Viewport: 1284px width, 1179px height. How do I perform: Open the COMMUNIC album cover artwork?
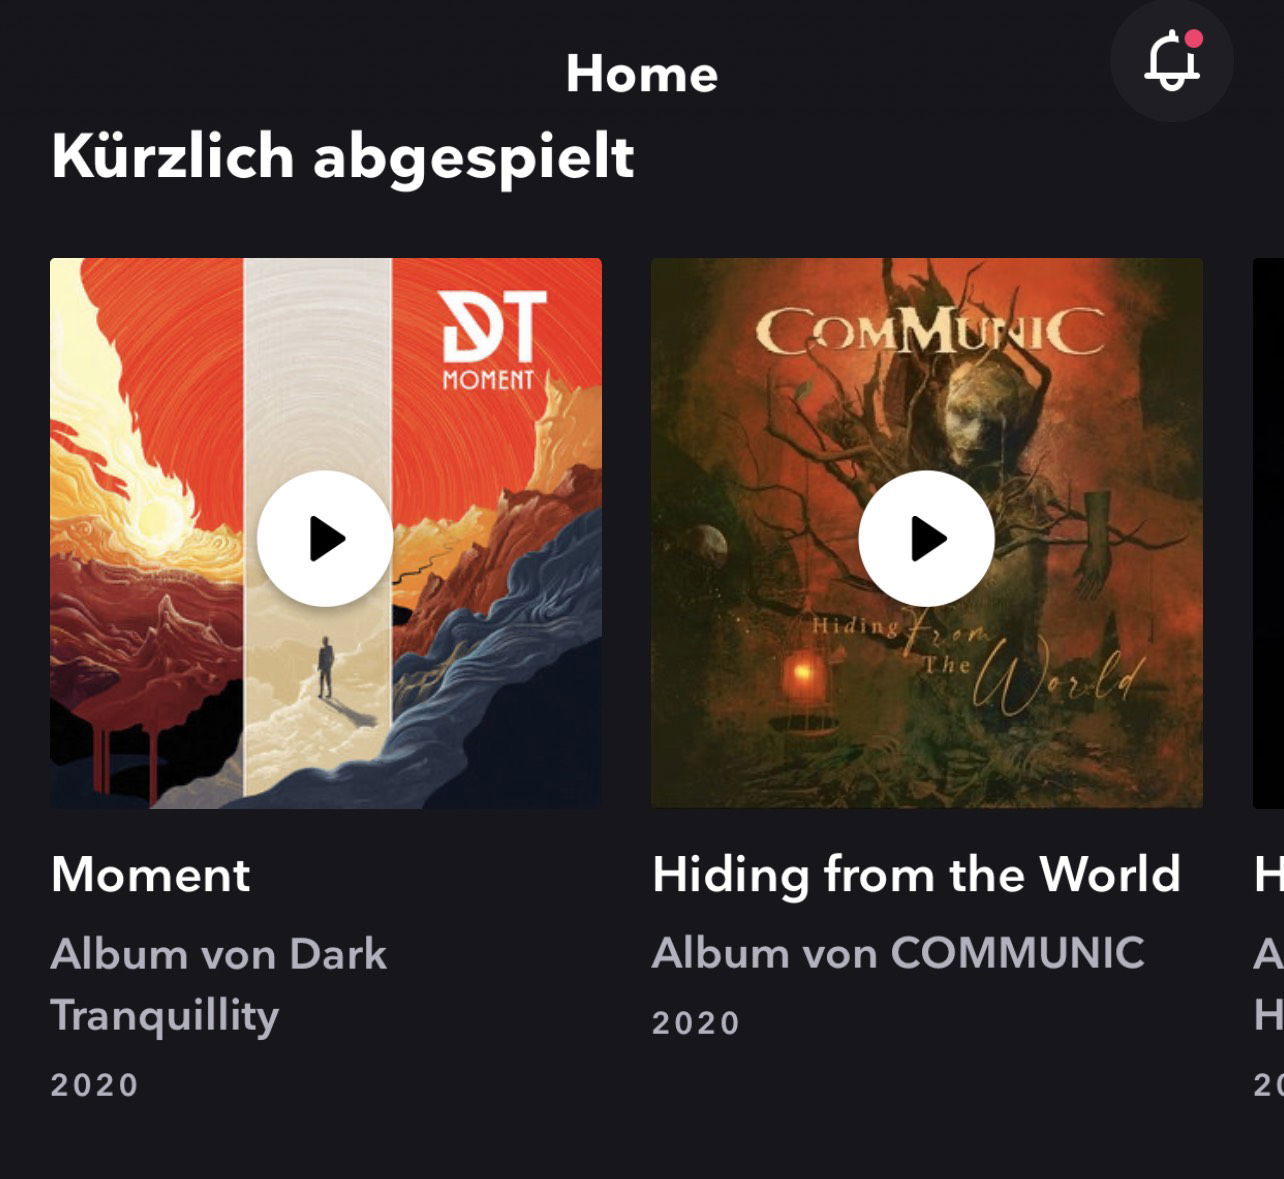(927, 533)
